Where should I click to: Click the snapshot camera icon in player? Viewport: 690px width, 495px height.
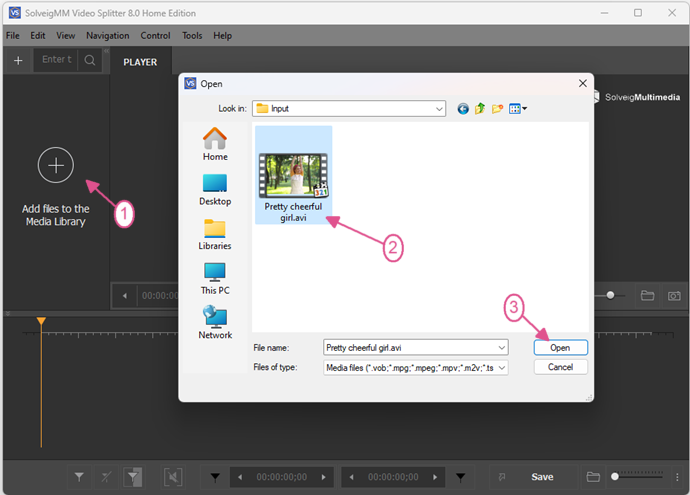[x=674, y=296]
